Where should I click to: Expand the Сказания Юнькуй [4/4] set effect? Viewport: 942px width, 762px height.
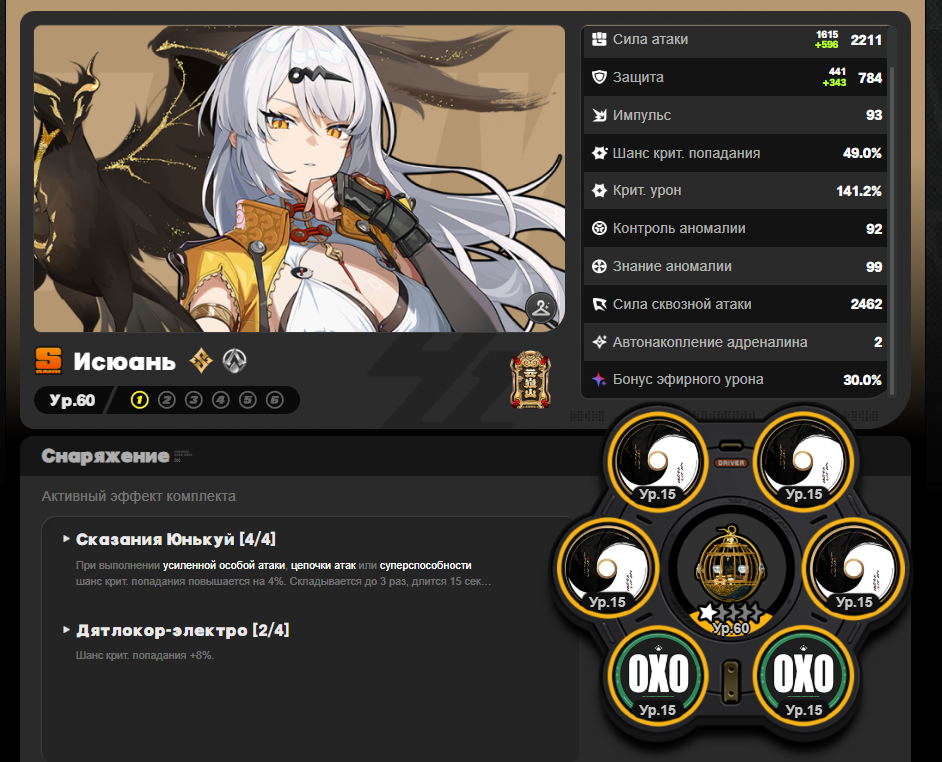pos(170,539)
